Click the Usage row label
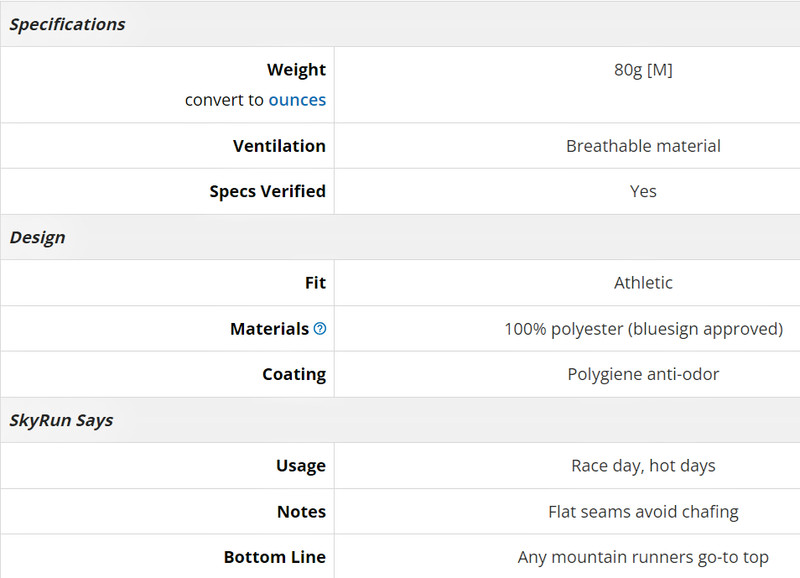 301,466
